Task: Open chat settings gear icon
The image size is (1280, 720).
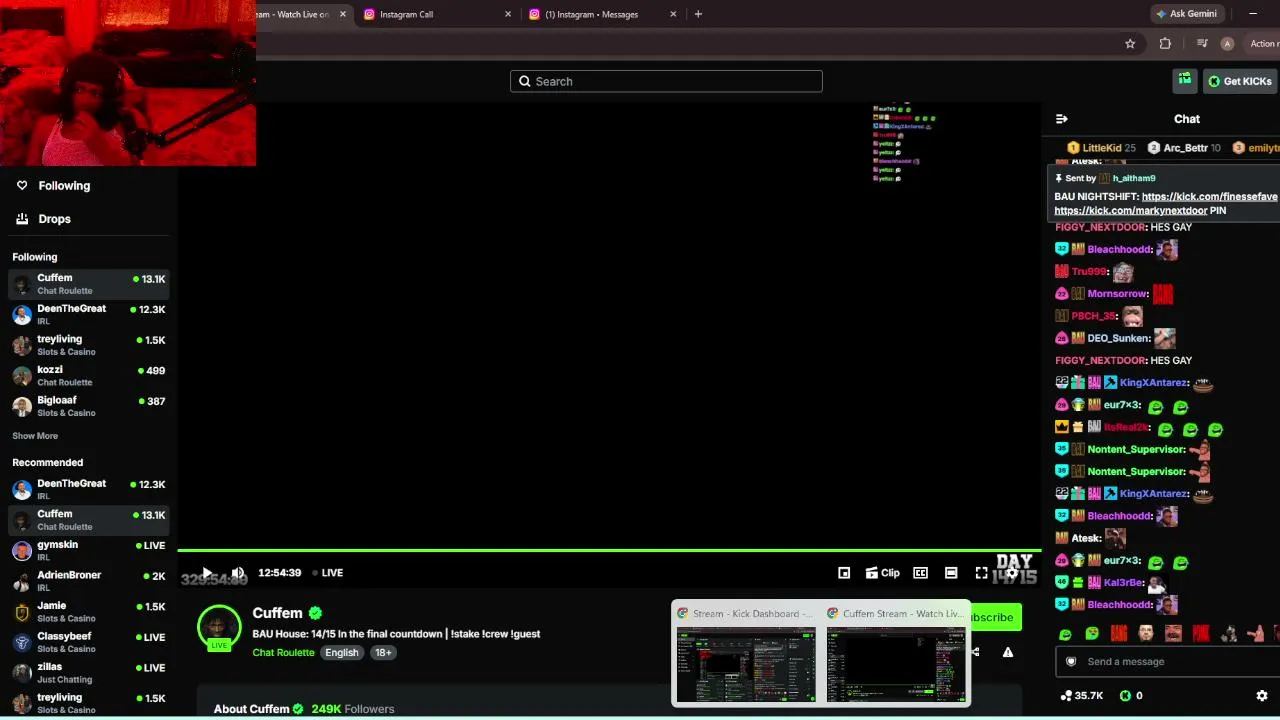Action: pyautogui.click(x=1262, y=695)
